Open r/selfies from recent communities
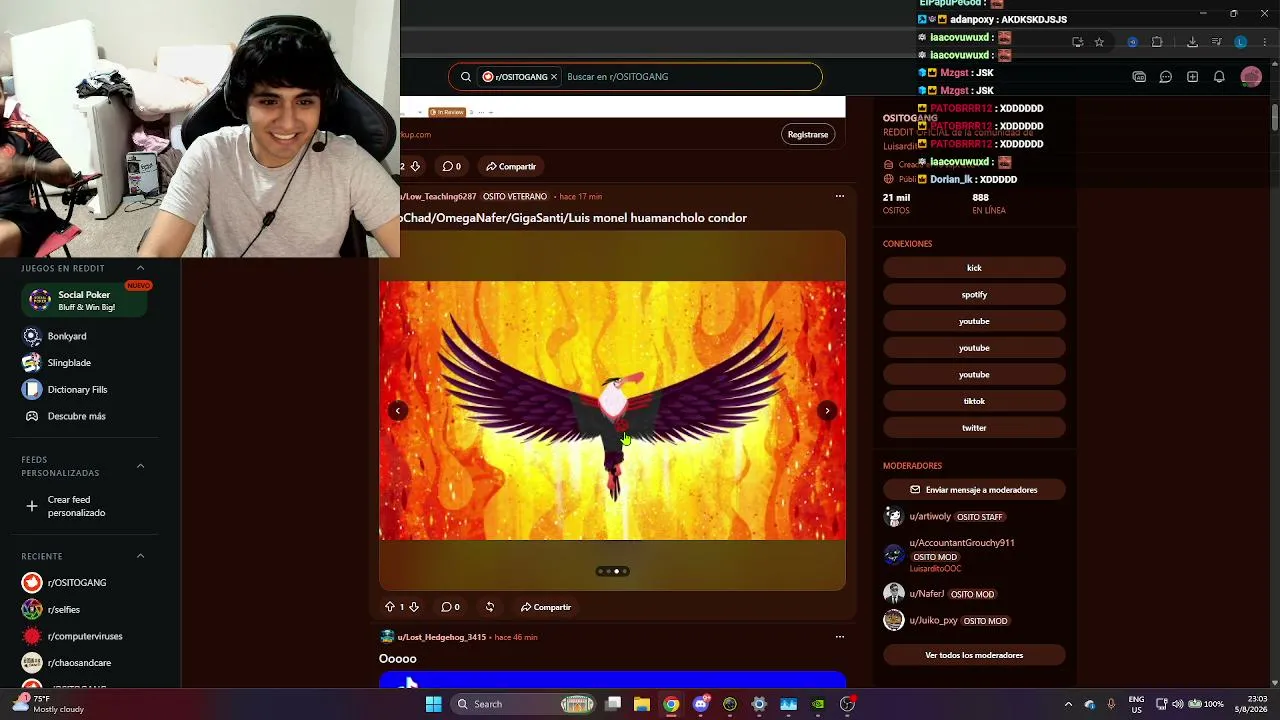The height and width of the screenshot is (720, 1280). pos(64,610)
